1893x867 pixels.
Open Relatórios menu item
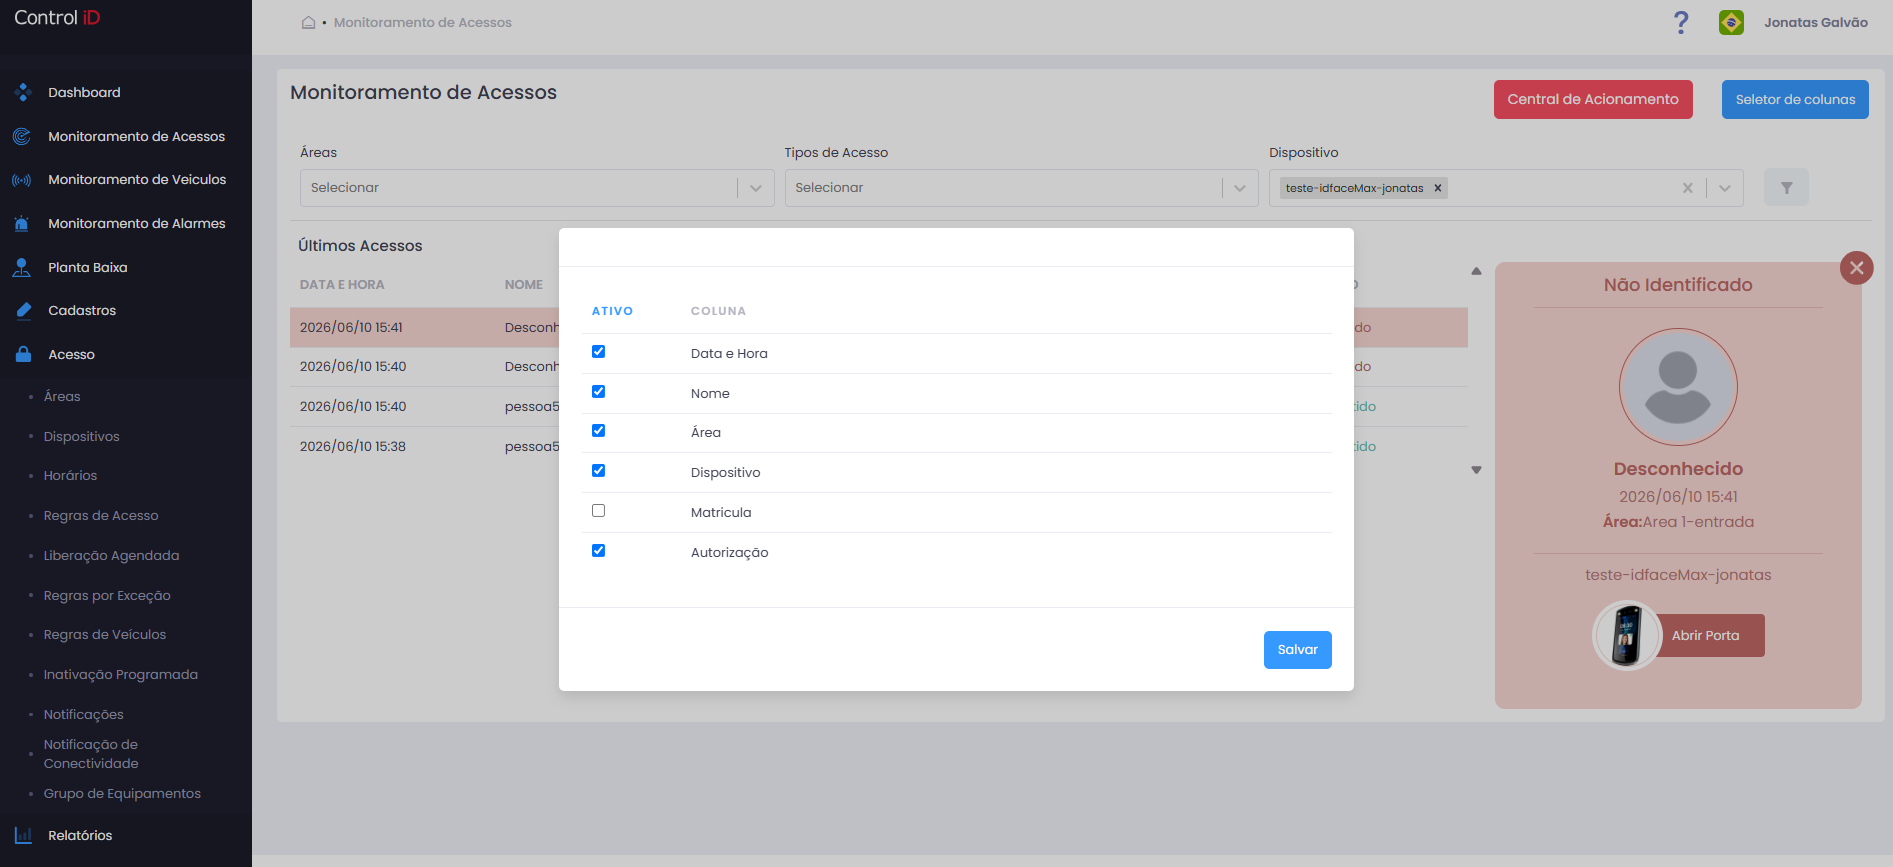click(80, 835)
